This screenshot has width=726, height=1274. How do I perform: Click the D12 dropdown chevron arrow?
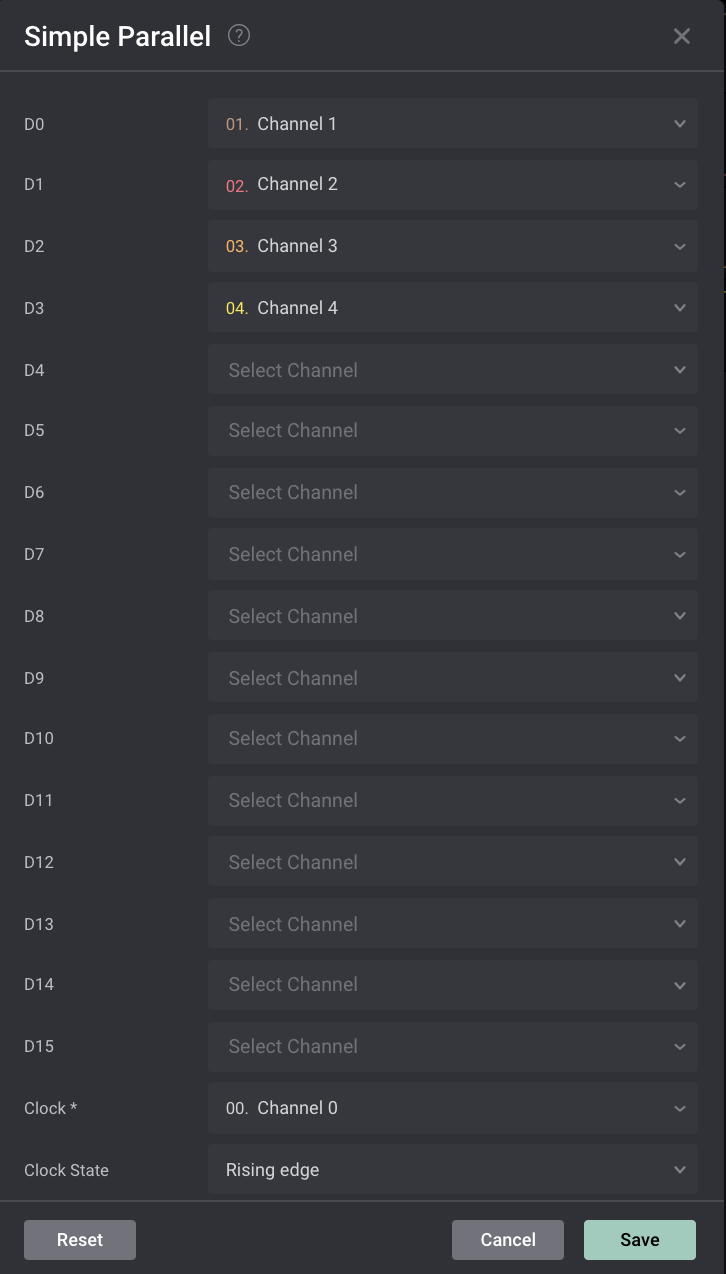680,862
